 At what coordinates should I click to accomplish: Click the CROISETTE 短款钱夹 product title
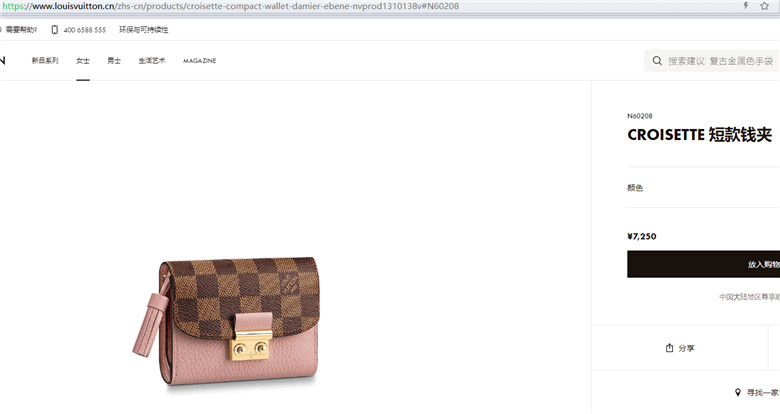click(x=699, y=135)
